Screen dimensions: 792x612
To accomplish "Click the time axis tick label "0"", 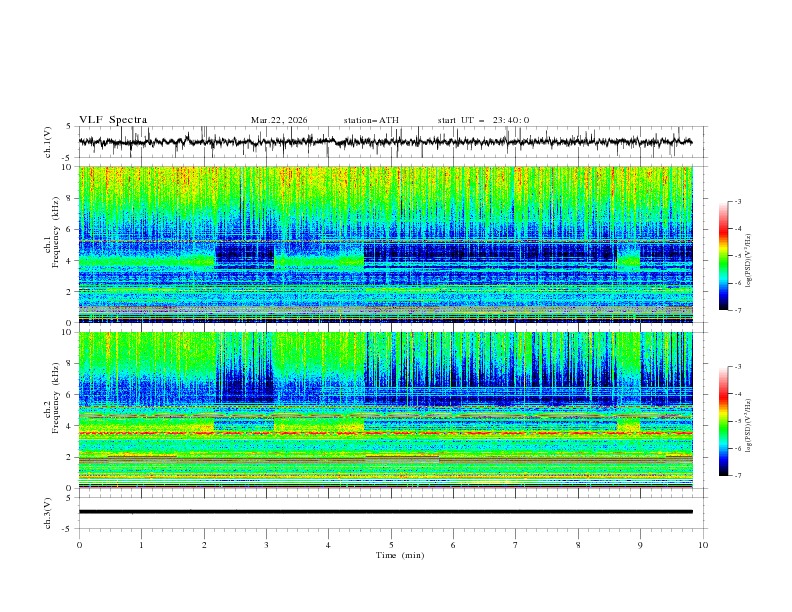I will (79, 545).
